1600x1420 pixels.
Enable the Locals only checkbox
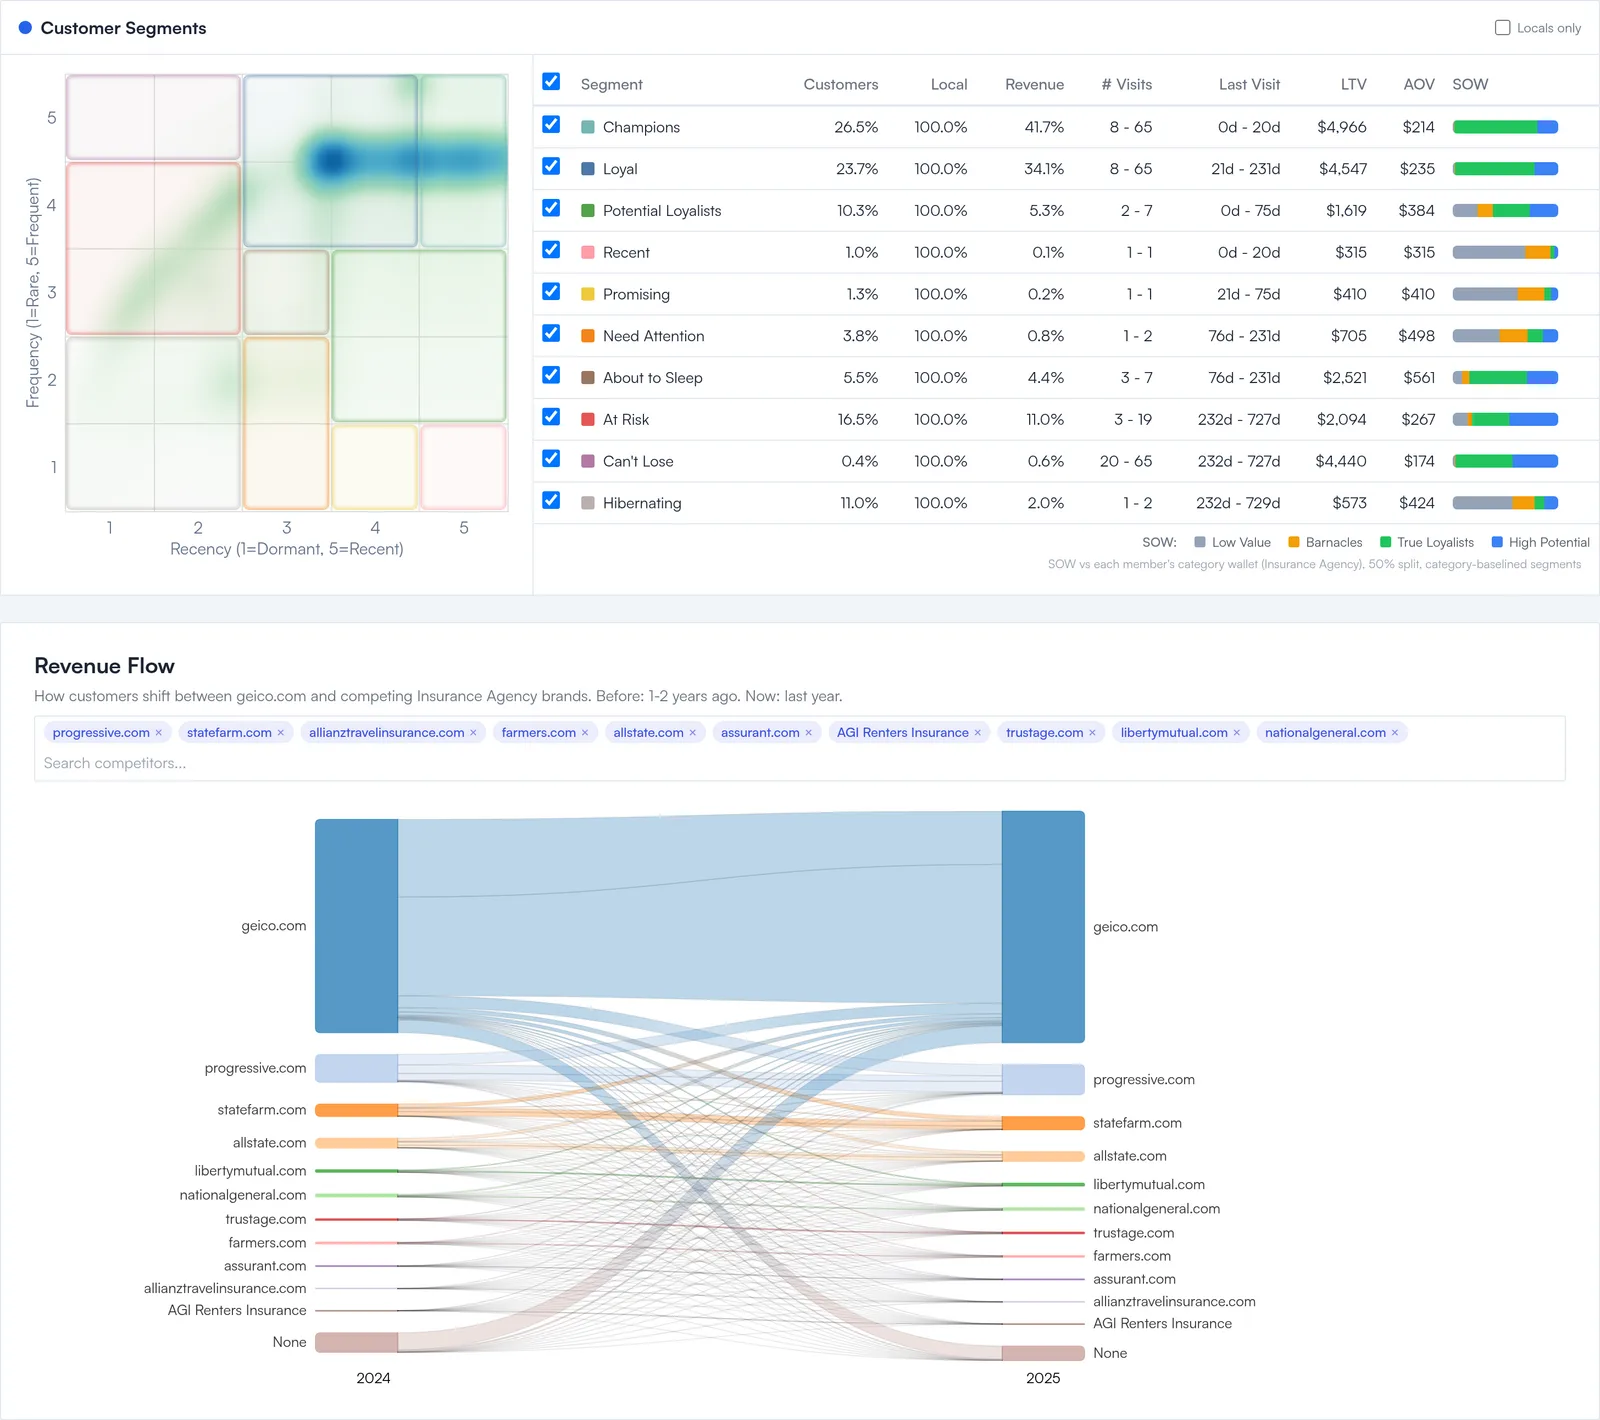pos(1502,28)
